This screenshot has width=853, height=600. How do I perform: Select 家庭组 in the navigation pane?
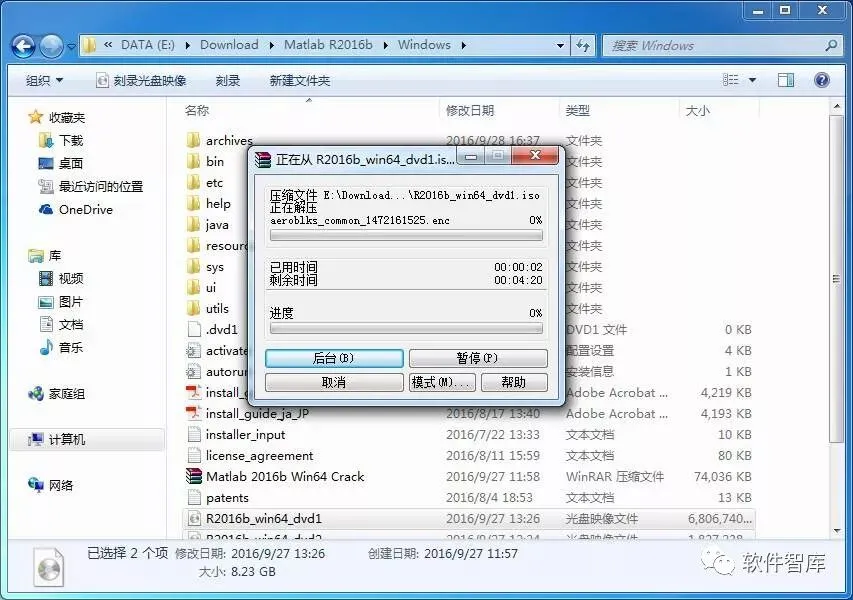(x=57, y=394)
